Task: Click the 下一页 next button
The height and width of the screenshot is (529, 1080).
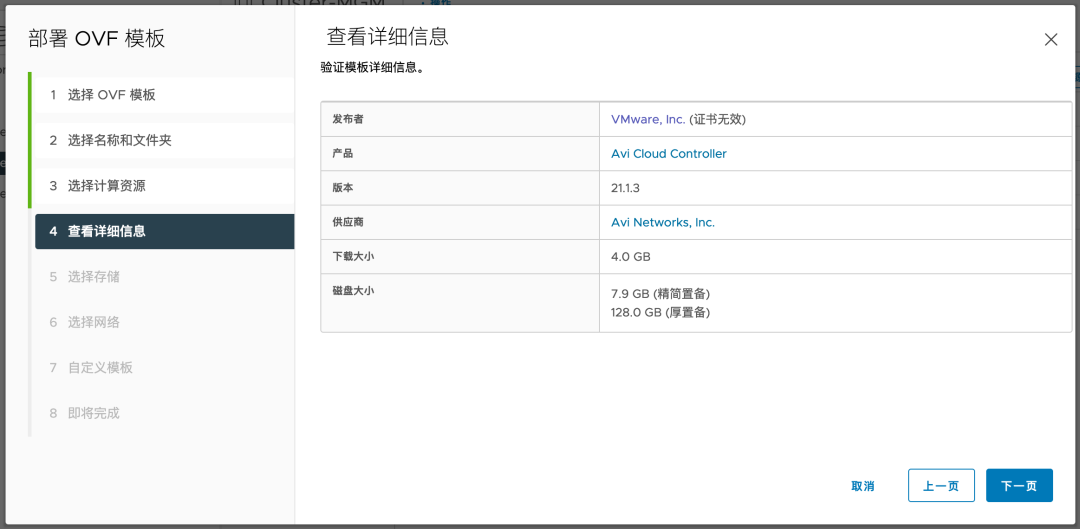Action: click(1019, 486)
